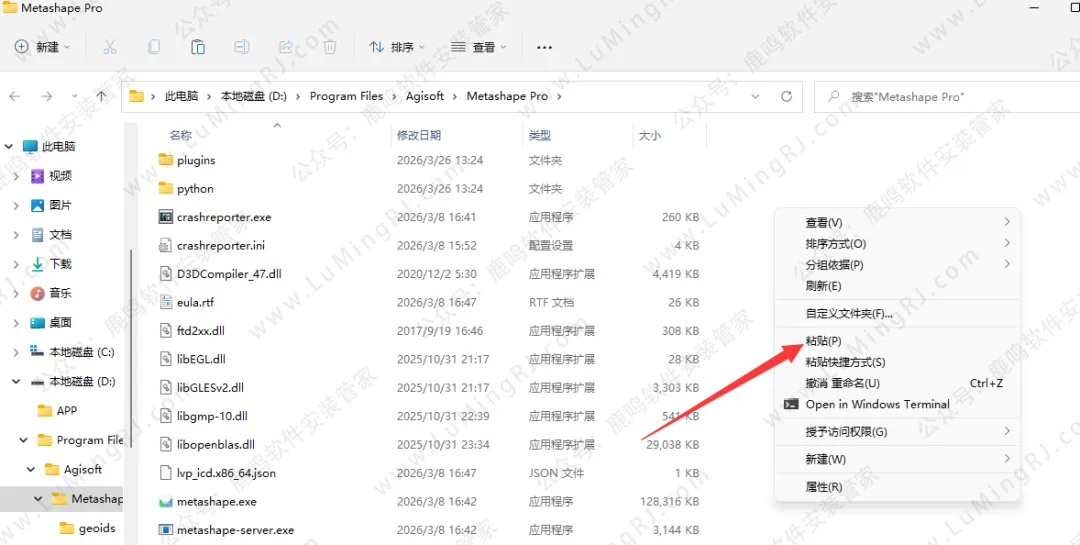Image resolution: width=1080 pixels, height=545 pixels.
Task: Click the Cut scissors icon in toolbar
Action: click(x=110, y=47)
